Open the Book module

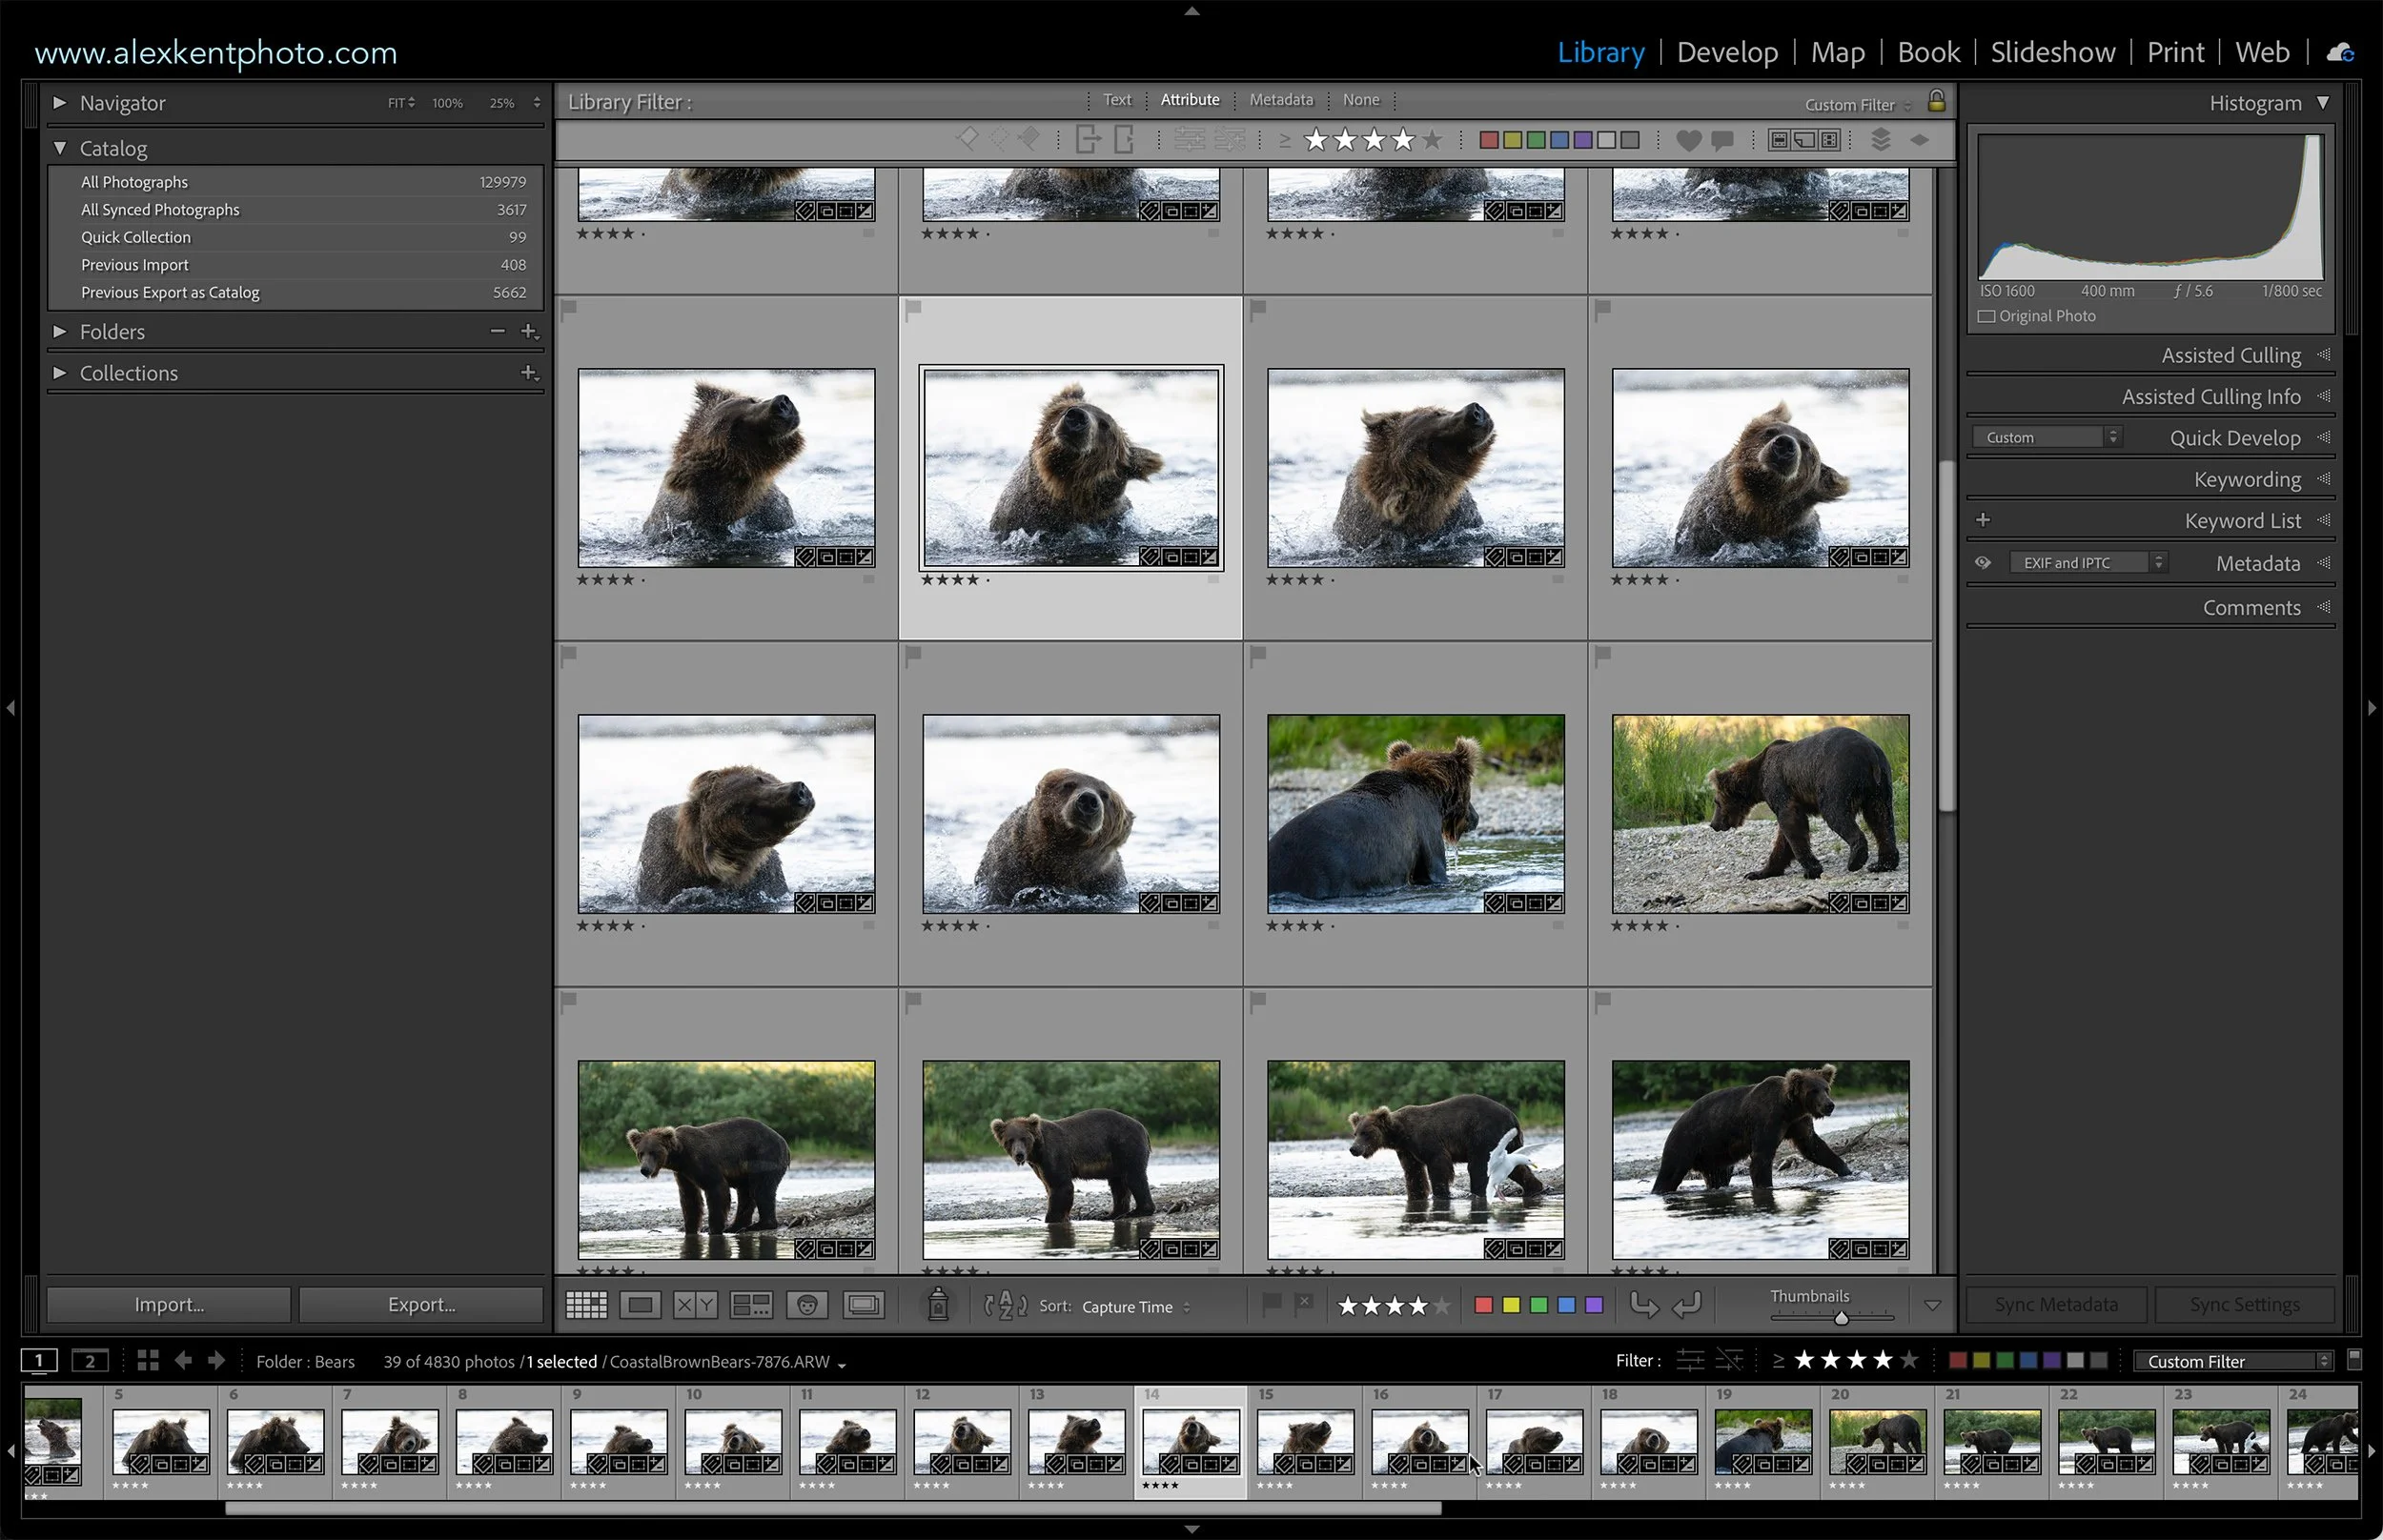click(1928, 52)
